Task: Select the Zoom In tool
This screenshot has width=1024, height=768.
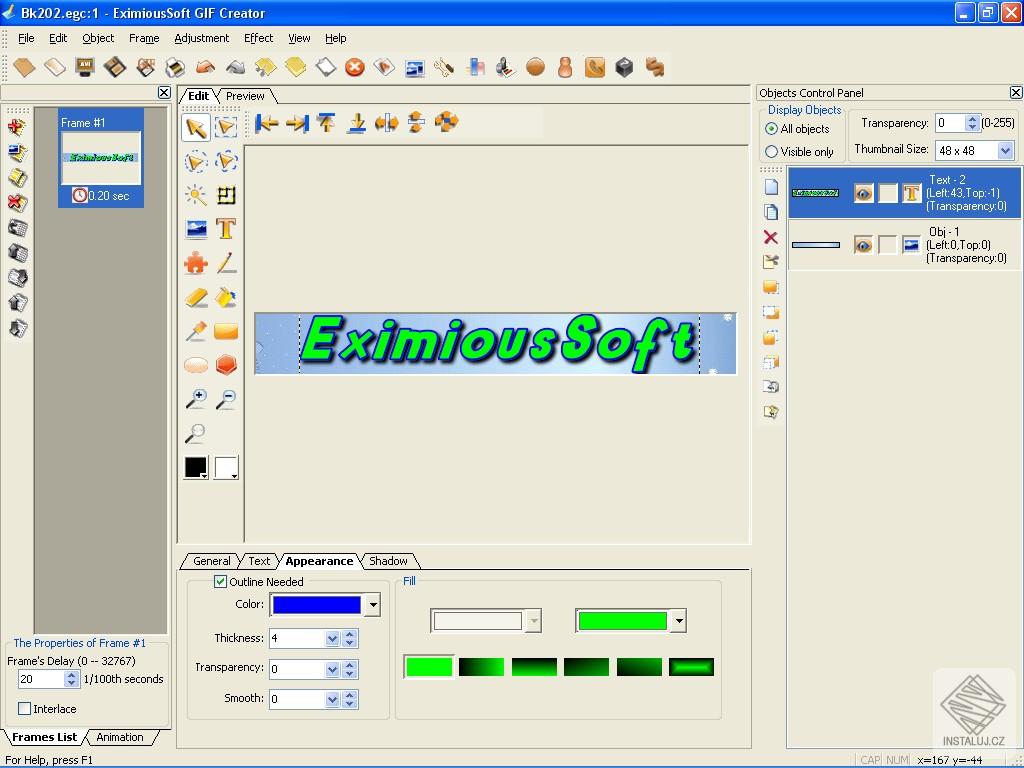Action: tap(196, 399)
